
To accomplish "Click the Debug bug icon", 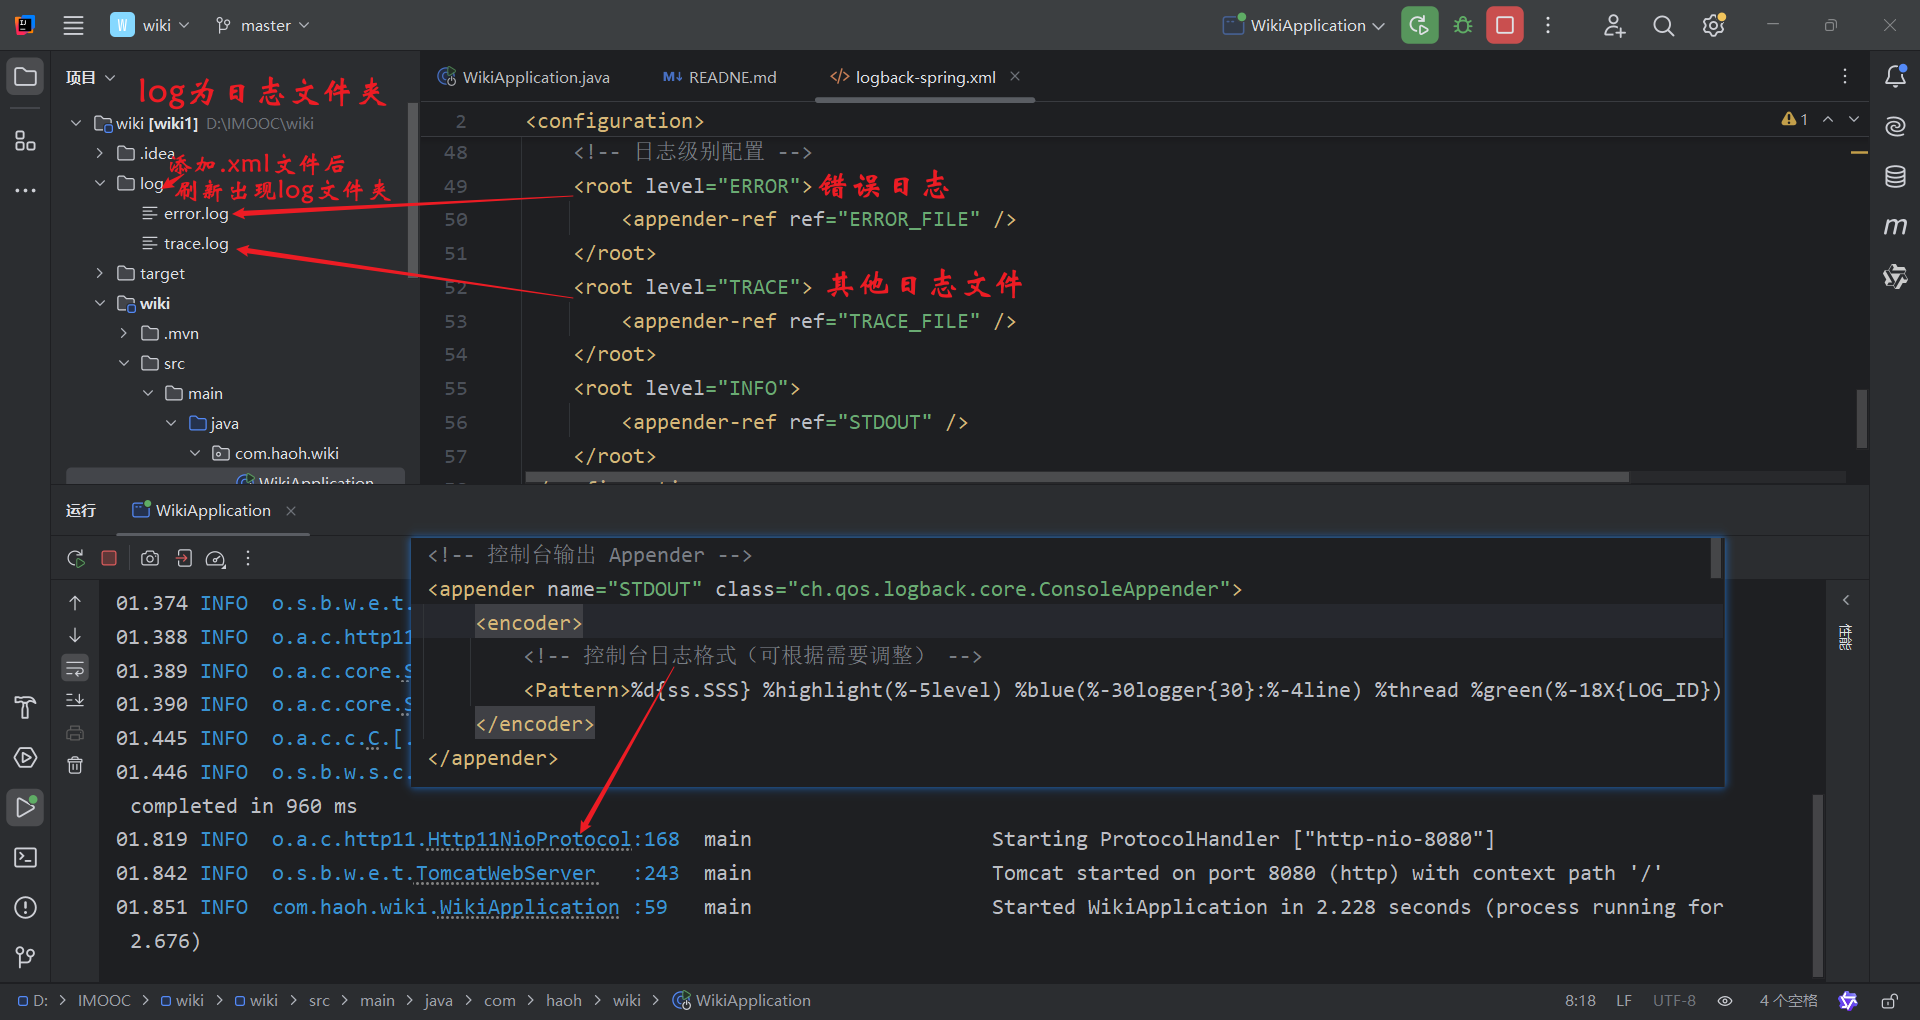I will [x=1463, y=25].
